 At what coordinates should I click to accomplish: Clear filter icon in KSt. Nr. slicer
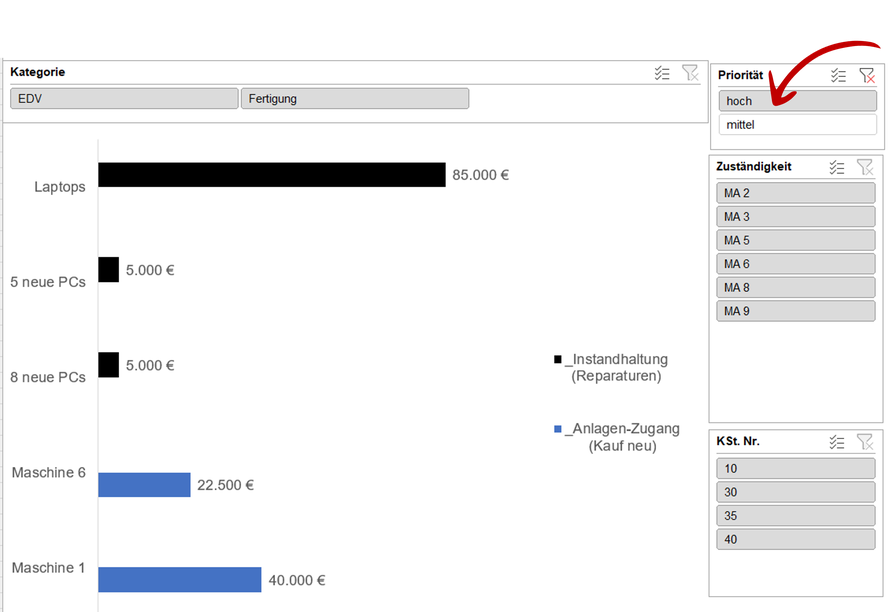coord(865,442)
